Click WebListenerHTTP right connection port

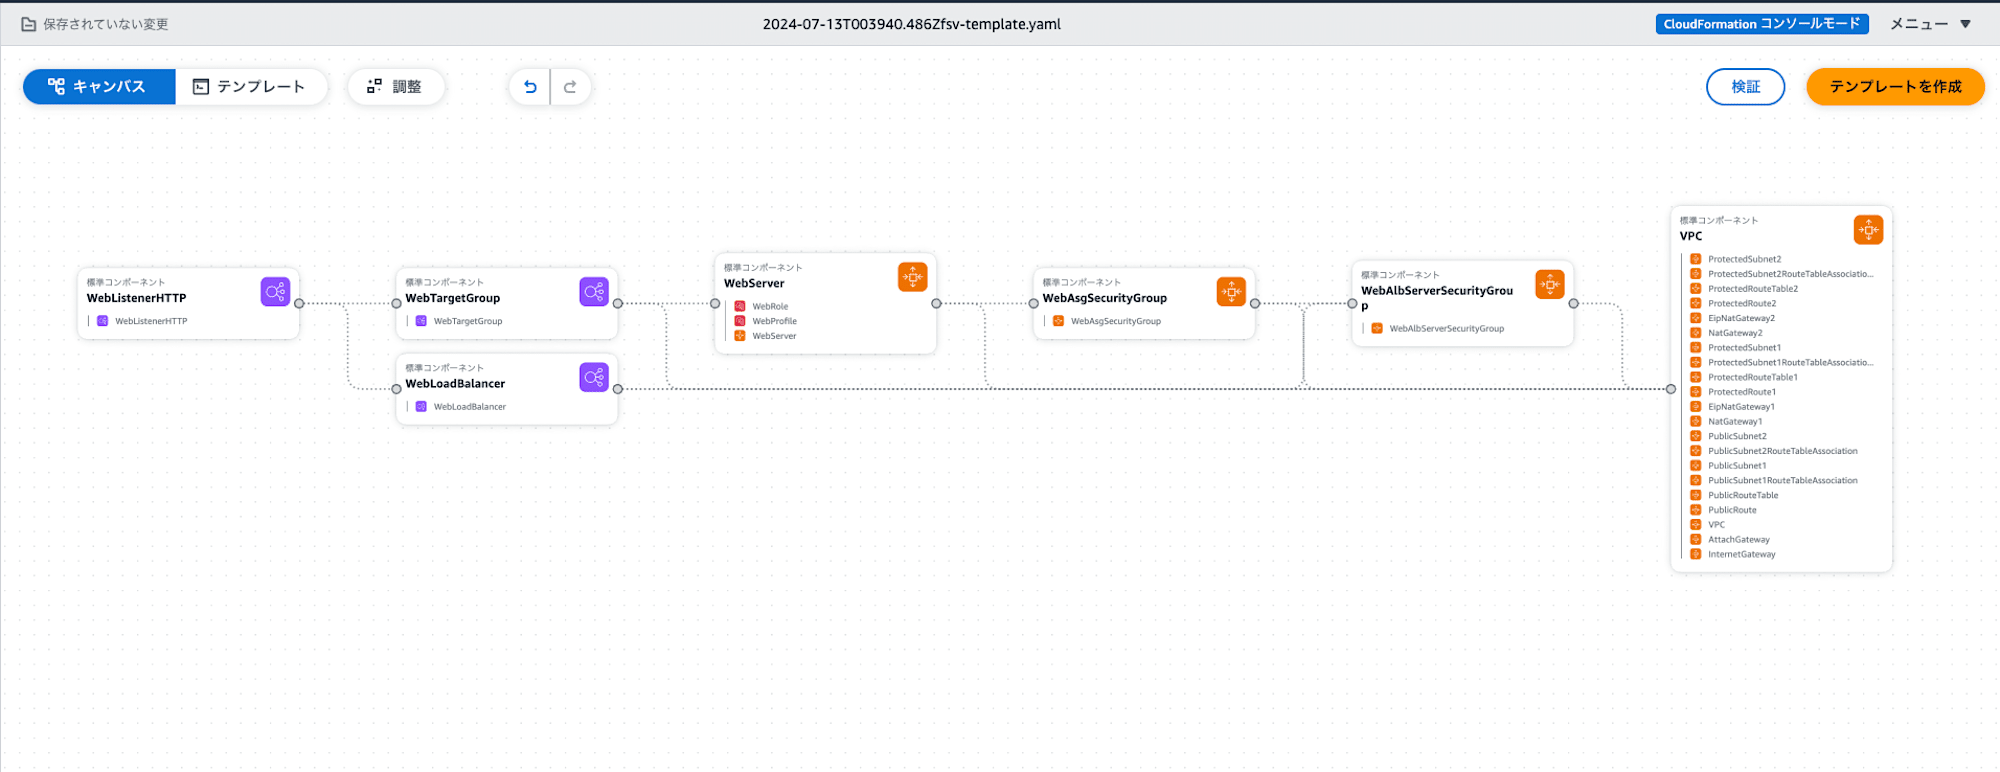[299, 303]
